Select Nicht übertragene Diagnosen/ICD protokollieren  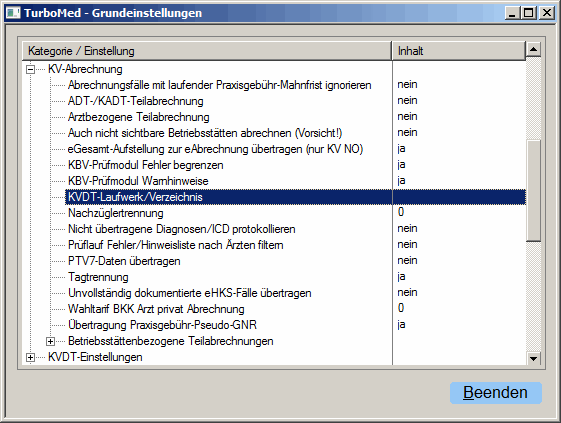[182, 229]
